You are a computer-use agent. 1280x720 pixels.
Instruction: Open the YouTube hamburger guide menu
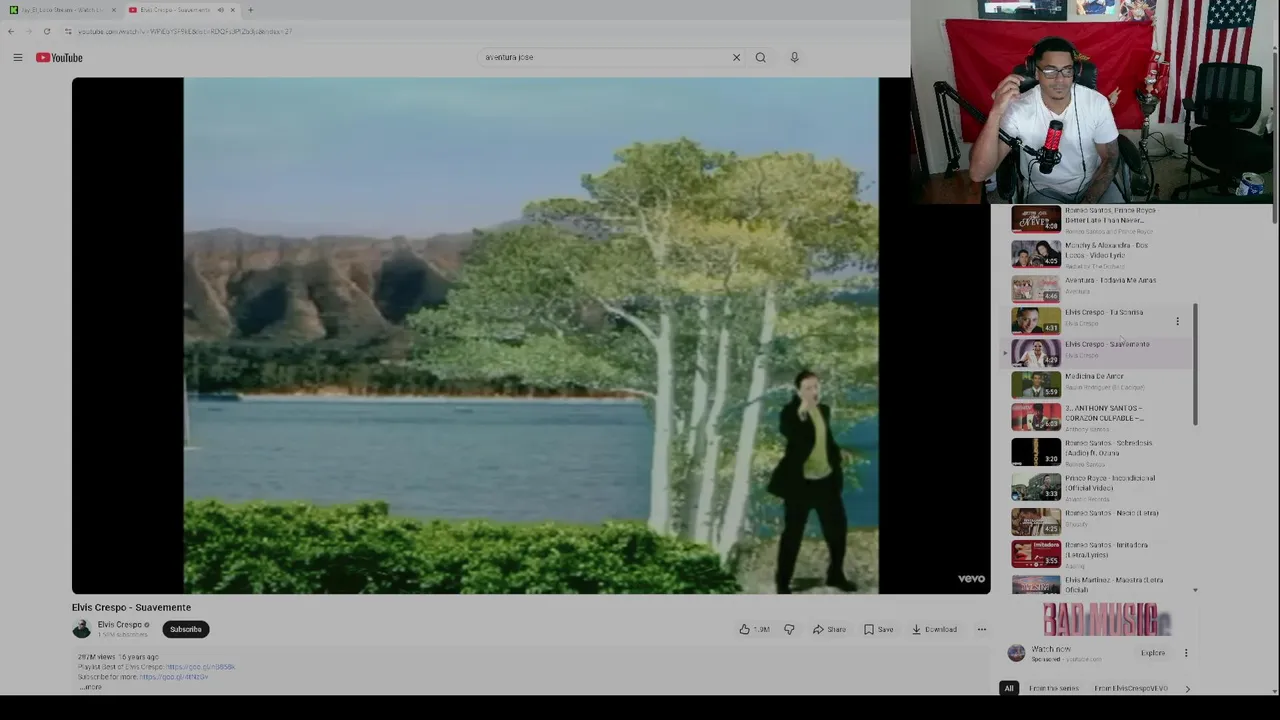click(x=18, y=58)
